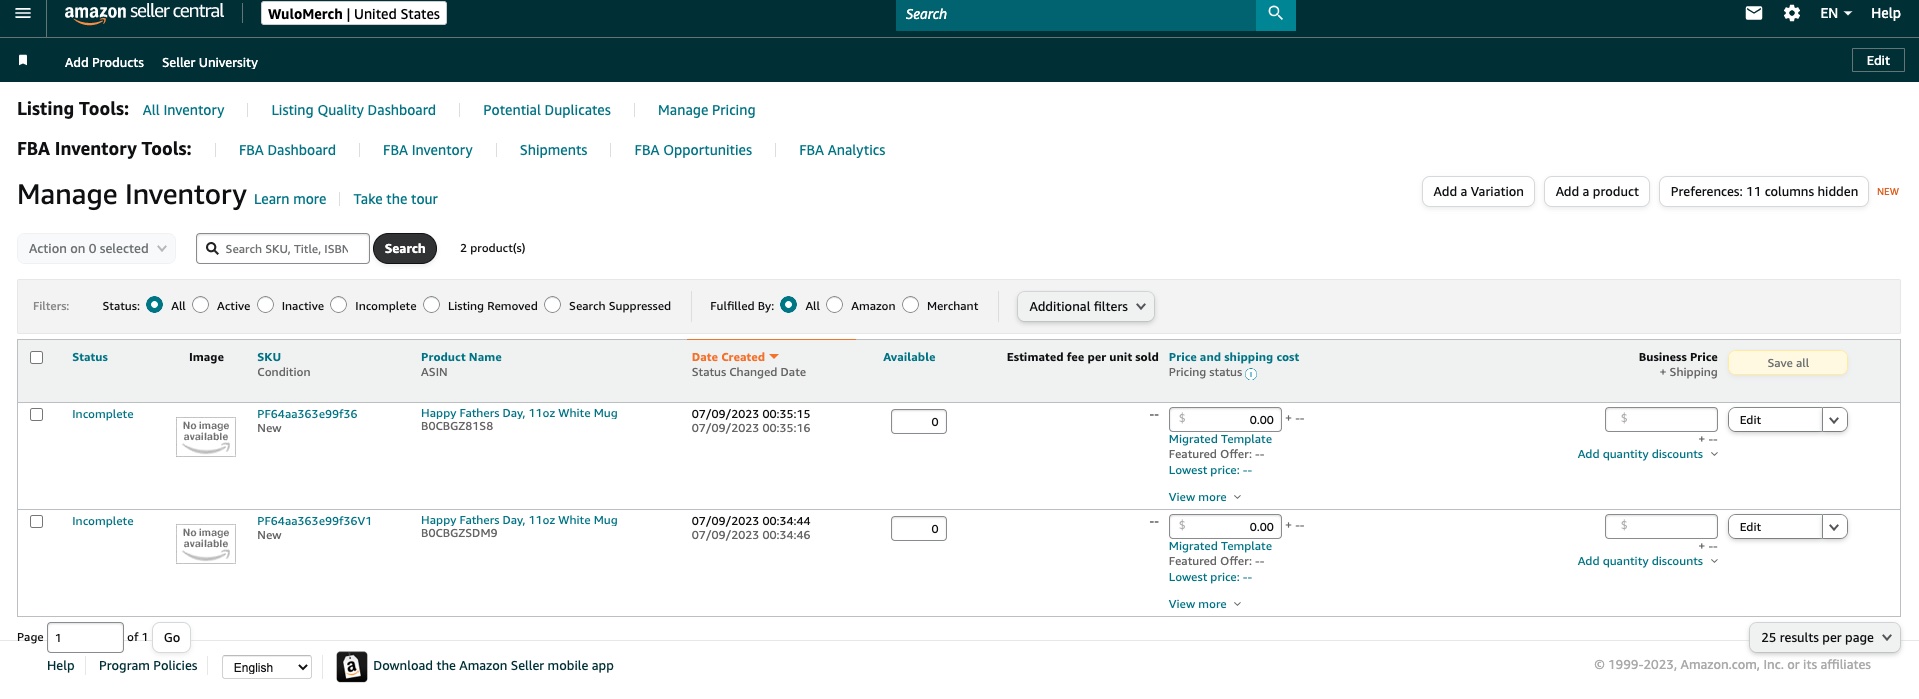The width and height of the screenshot is (1919, 699).
Task: Expand the Additional filters dropdown
Action: point(1086,306)
